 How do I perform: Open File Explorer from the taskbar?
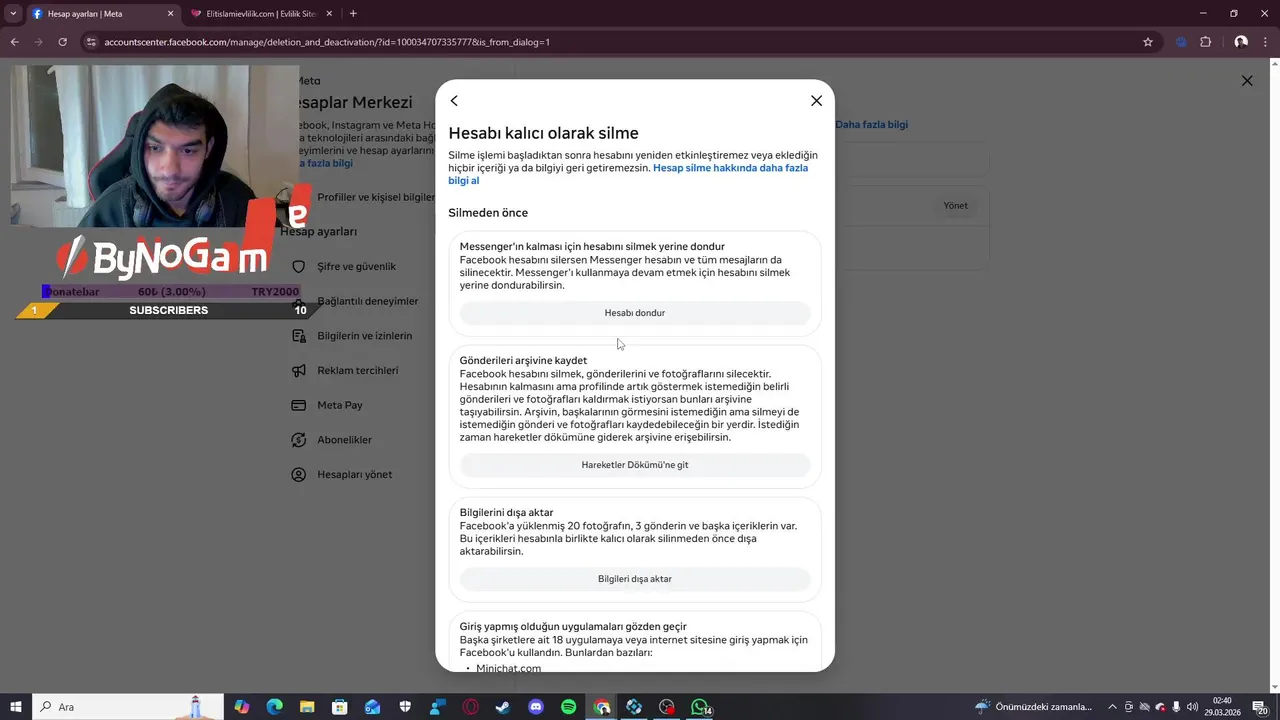(x=307, y=707)
